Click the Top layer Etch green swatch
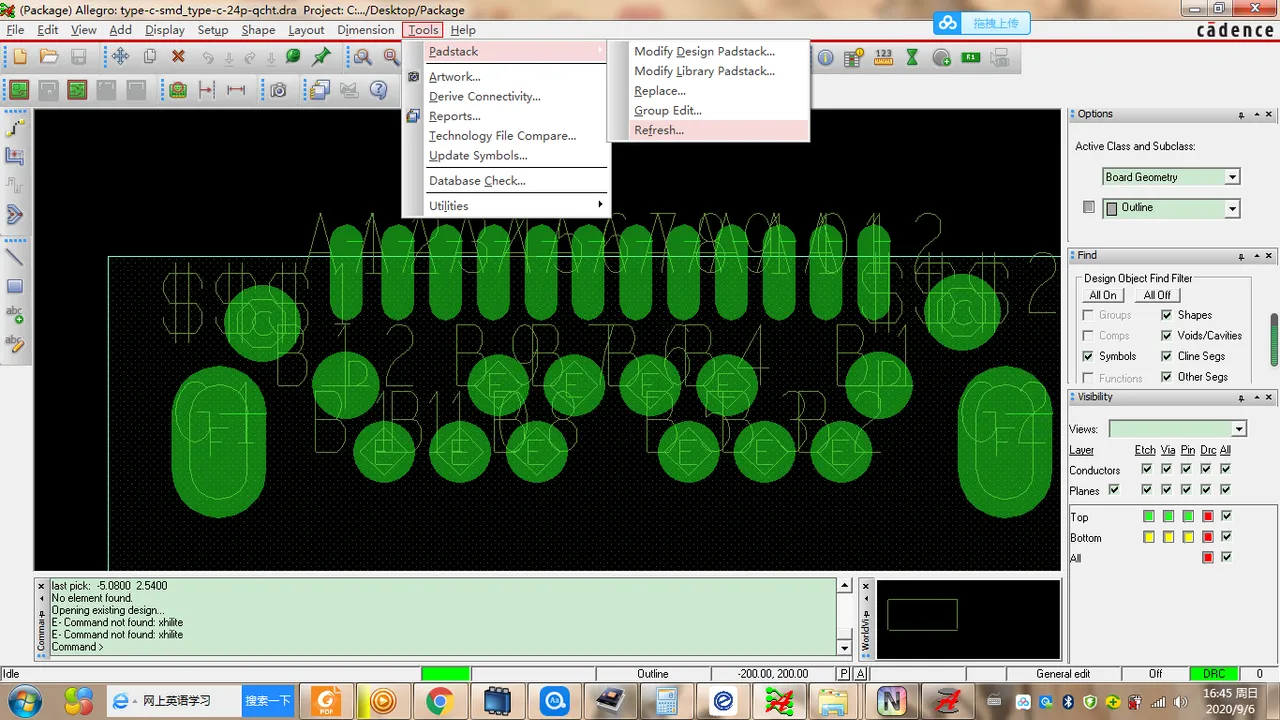 coord(1148,516)
